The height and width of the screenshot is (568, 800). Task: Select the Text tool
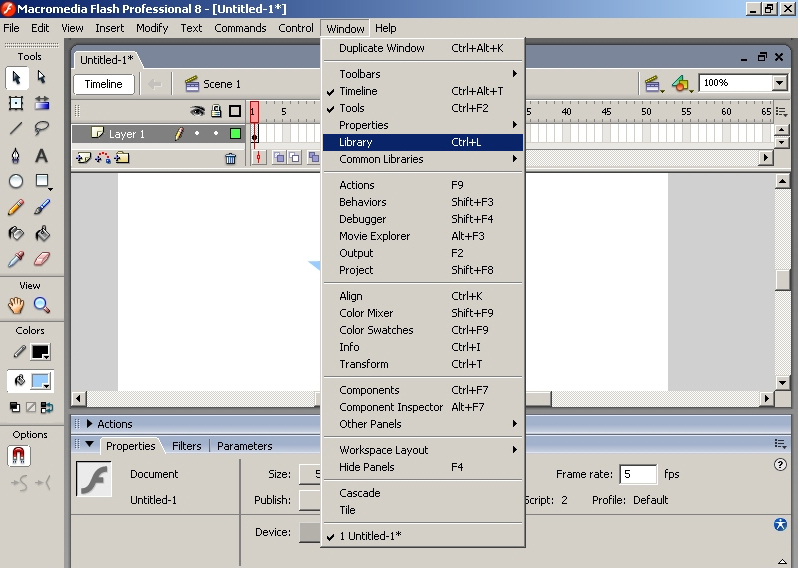tap(42, 155)
